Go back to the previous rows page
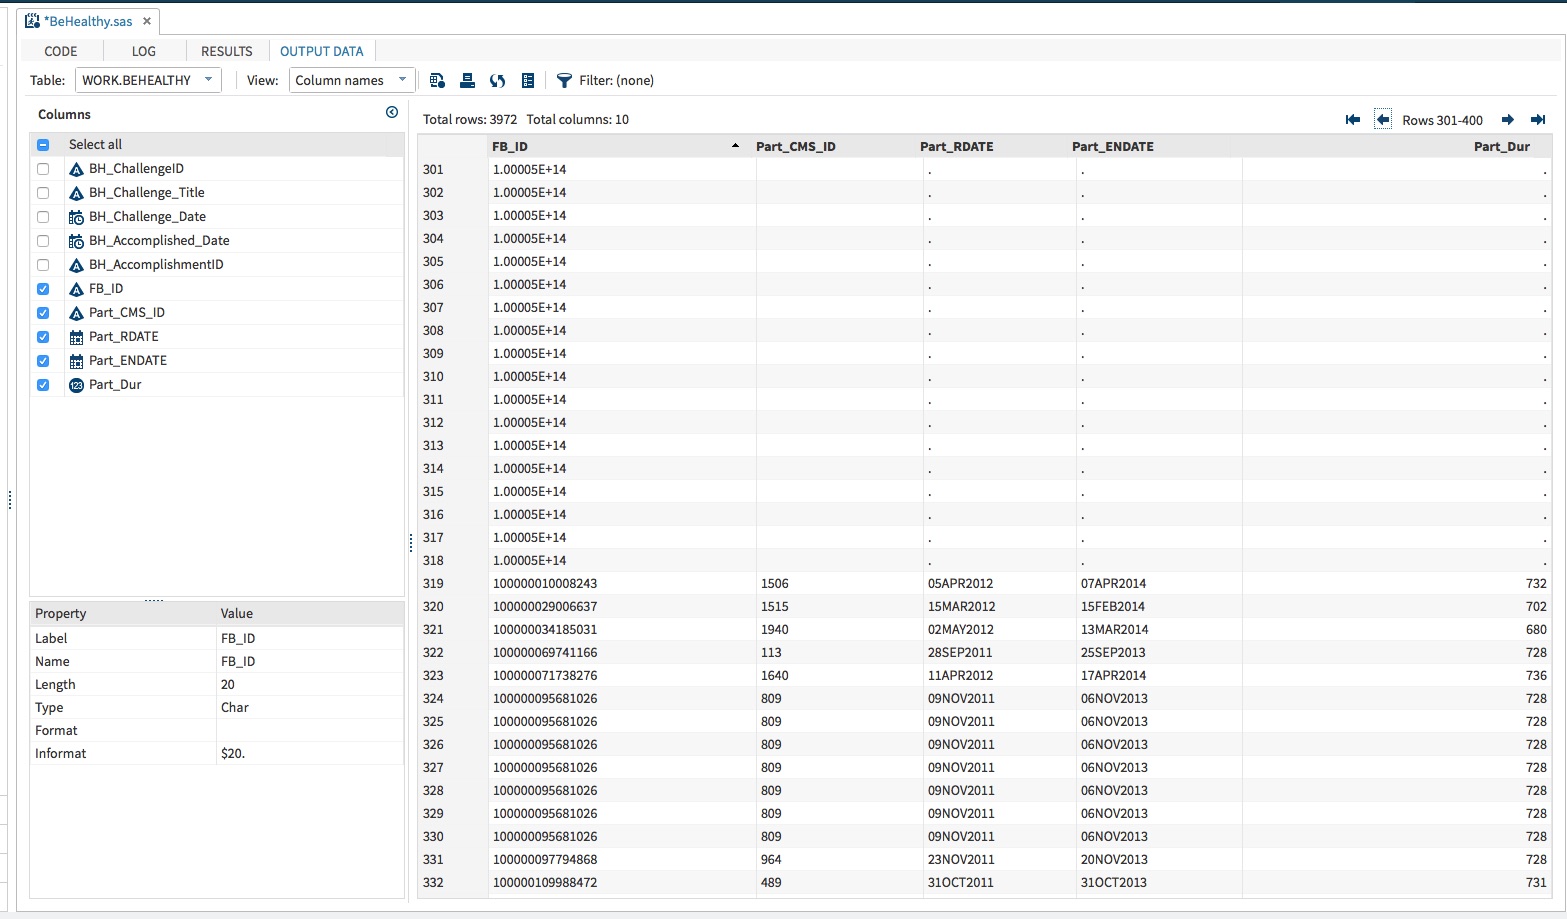This screenshot has height=919, width=1567. click(x=1383, y=120)
